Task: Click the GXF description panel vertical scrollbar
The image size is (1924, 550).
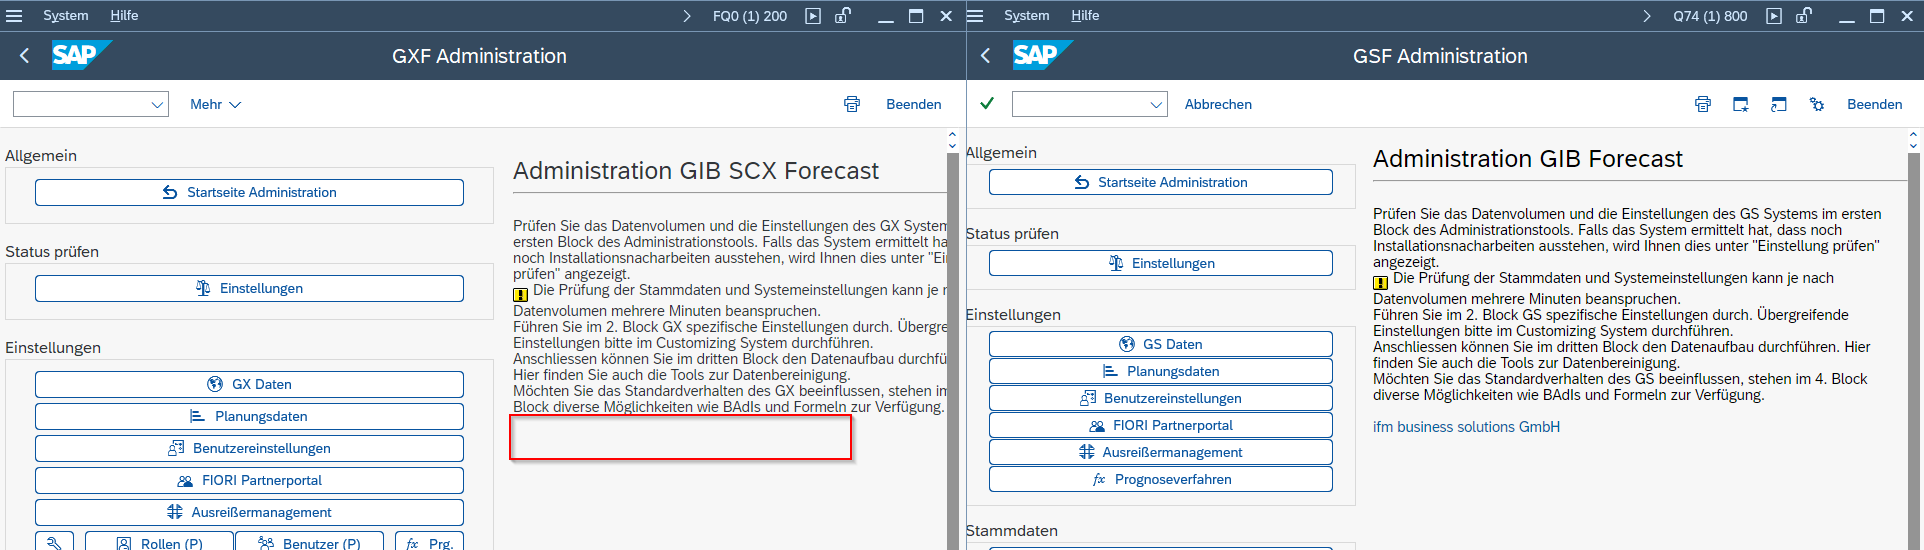Action: coord(952,340)
